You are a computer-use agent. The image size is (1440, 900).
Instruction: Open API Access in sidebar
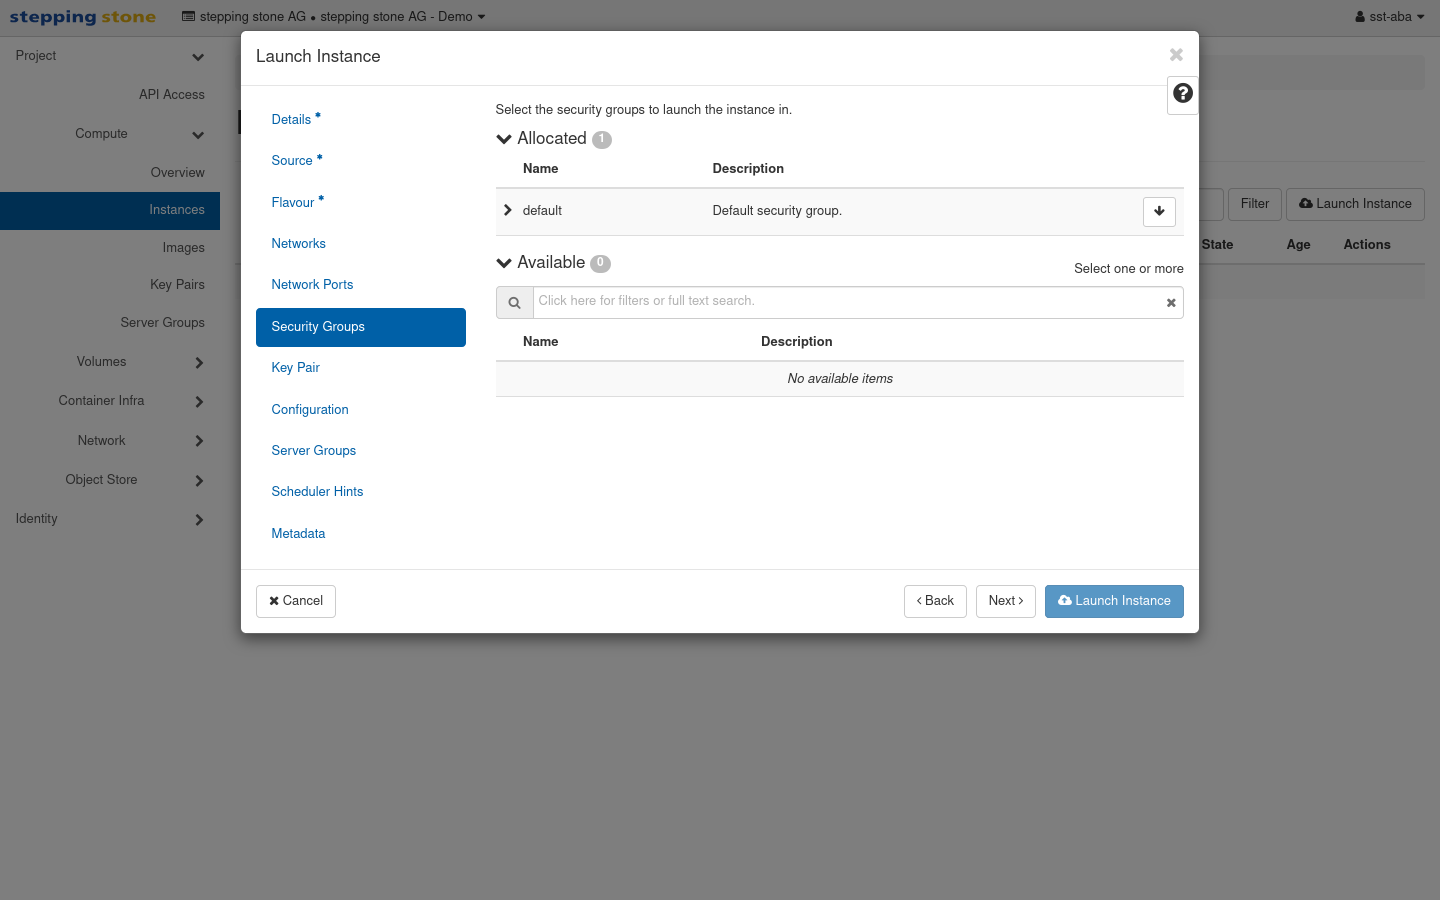pos(172,95)
